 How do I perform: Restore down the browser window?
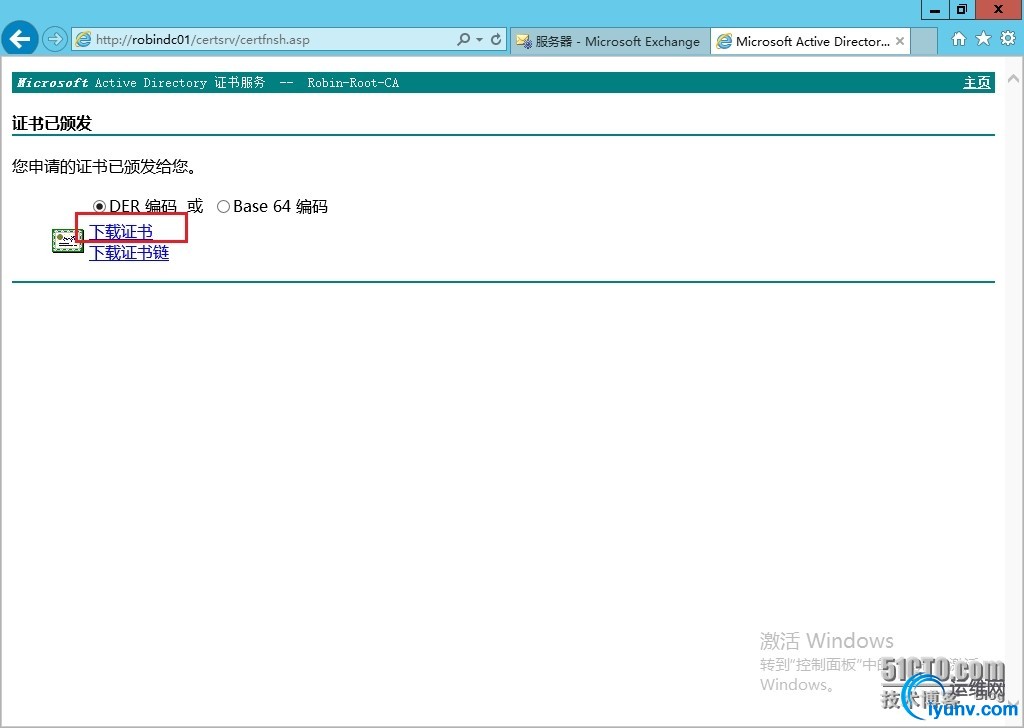click(x=961, y=10)
